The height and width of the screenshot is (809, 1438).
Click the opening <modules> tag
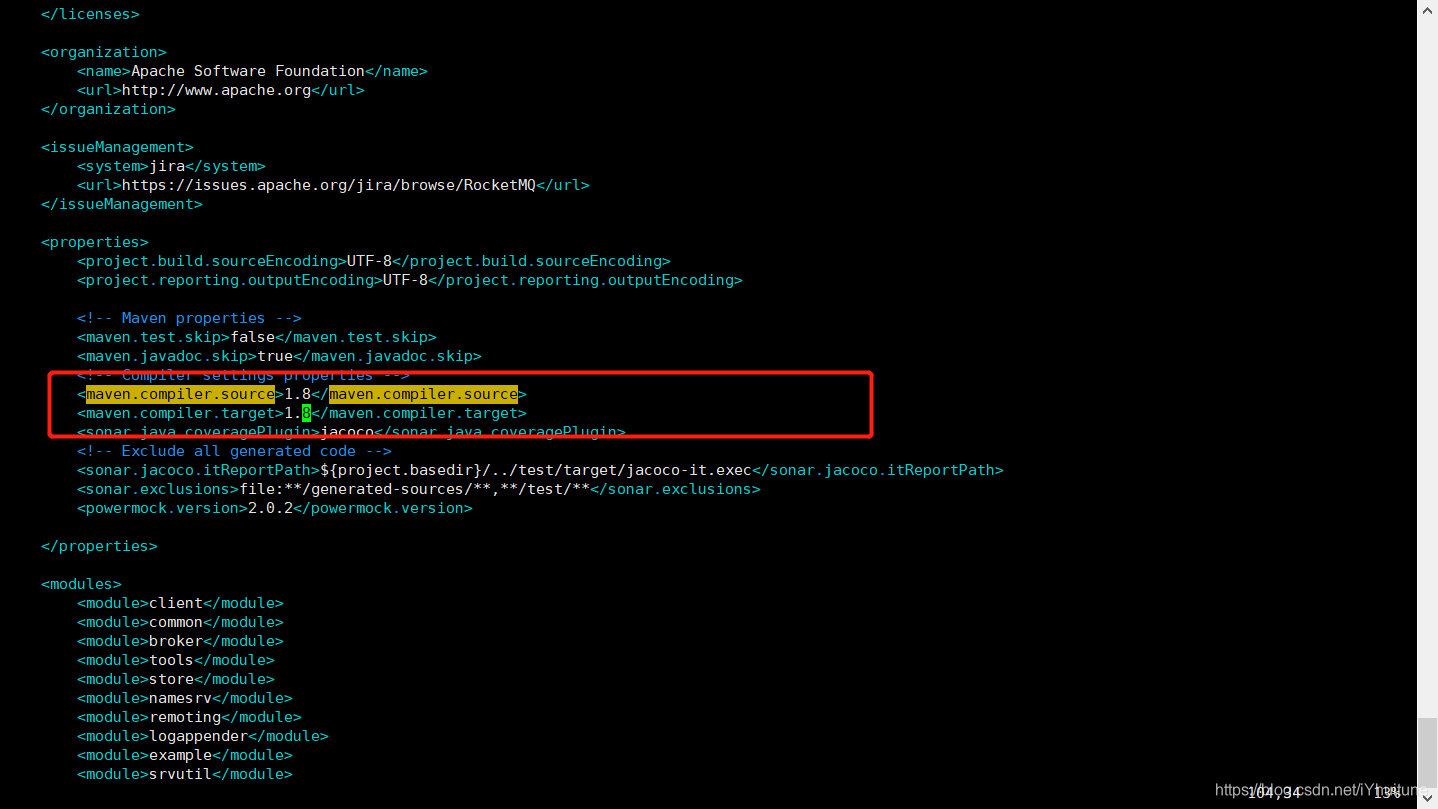tap(81, 584)
